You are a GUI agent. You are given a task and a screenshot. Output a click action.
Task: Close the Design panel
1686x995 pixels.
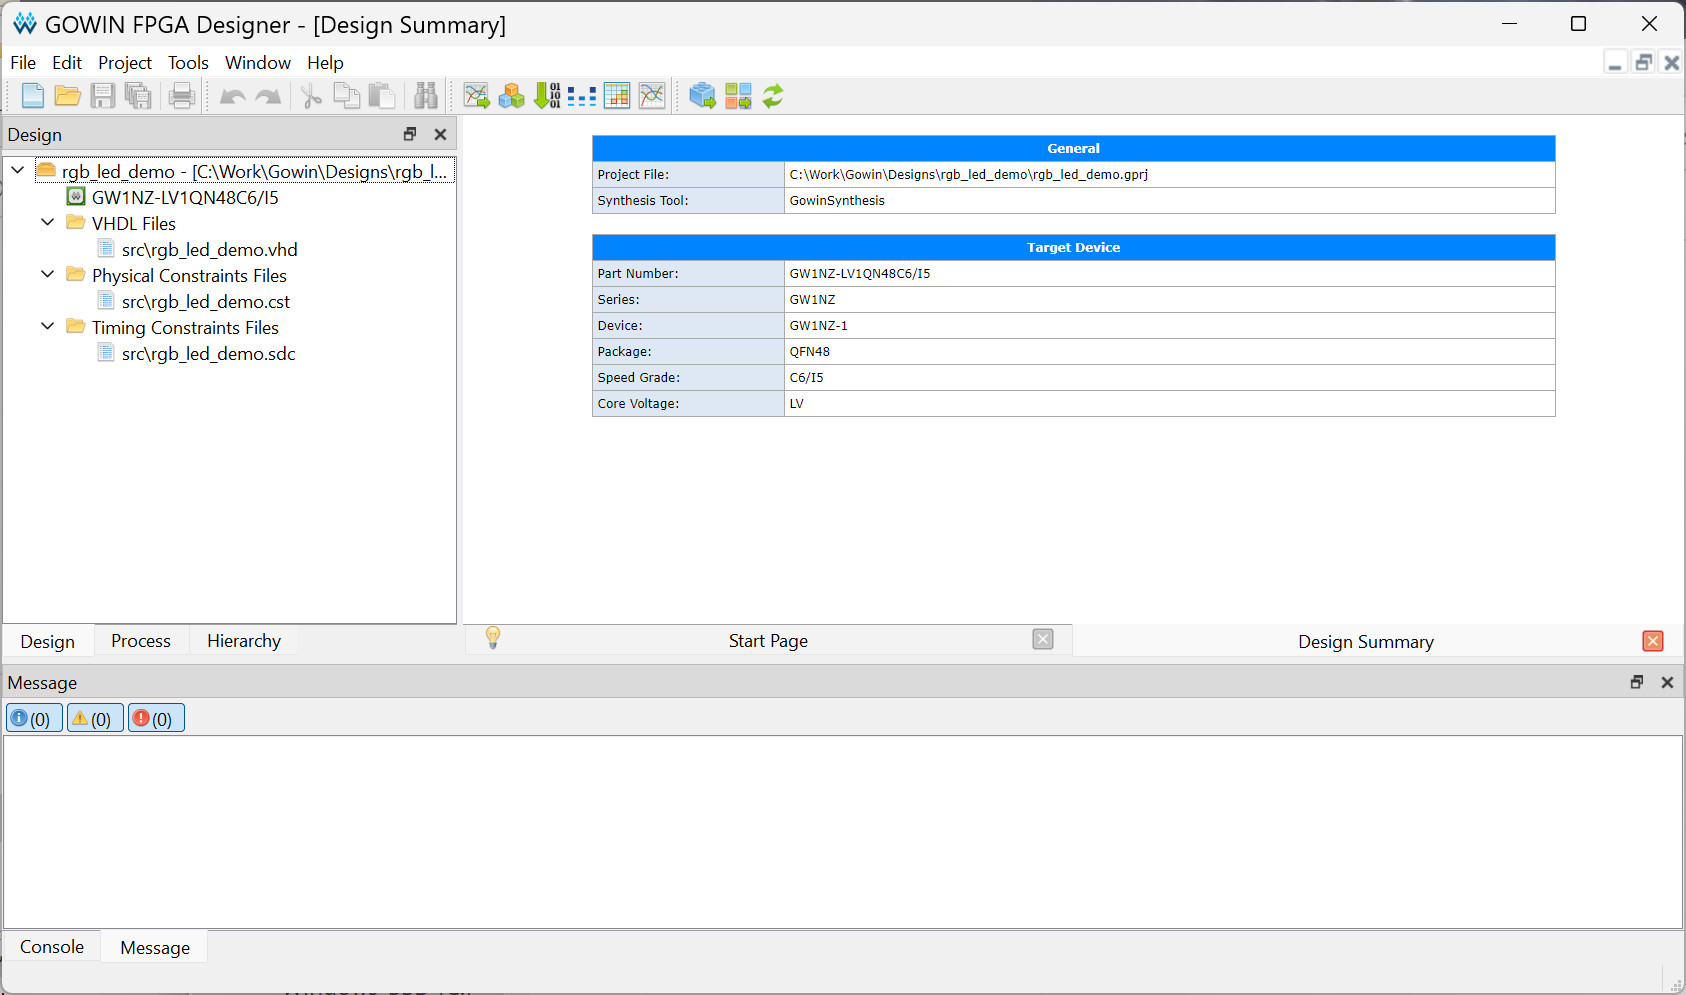click(x=440, y=134)
